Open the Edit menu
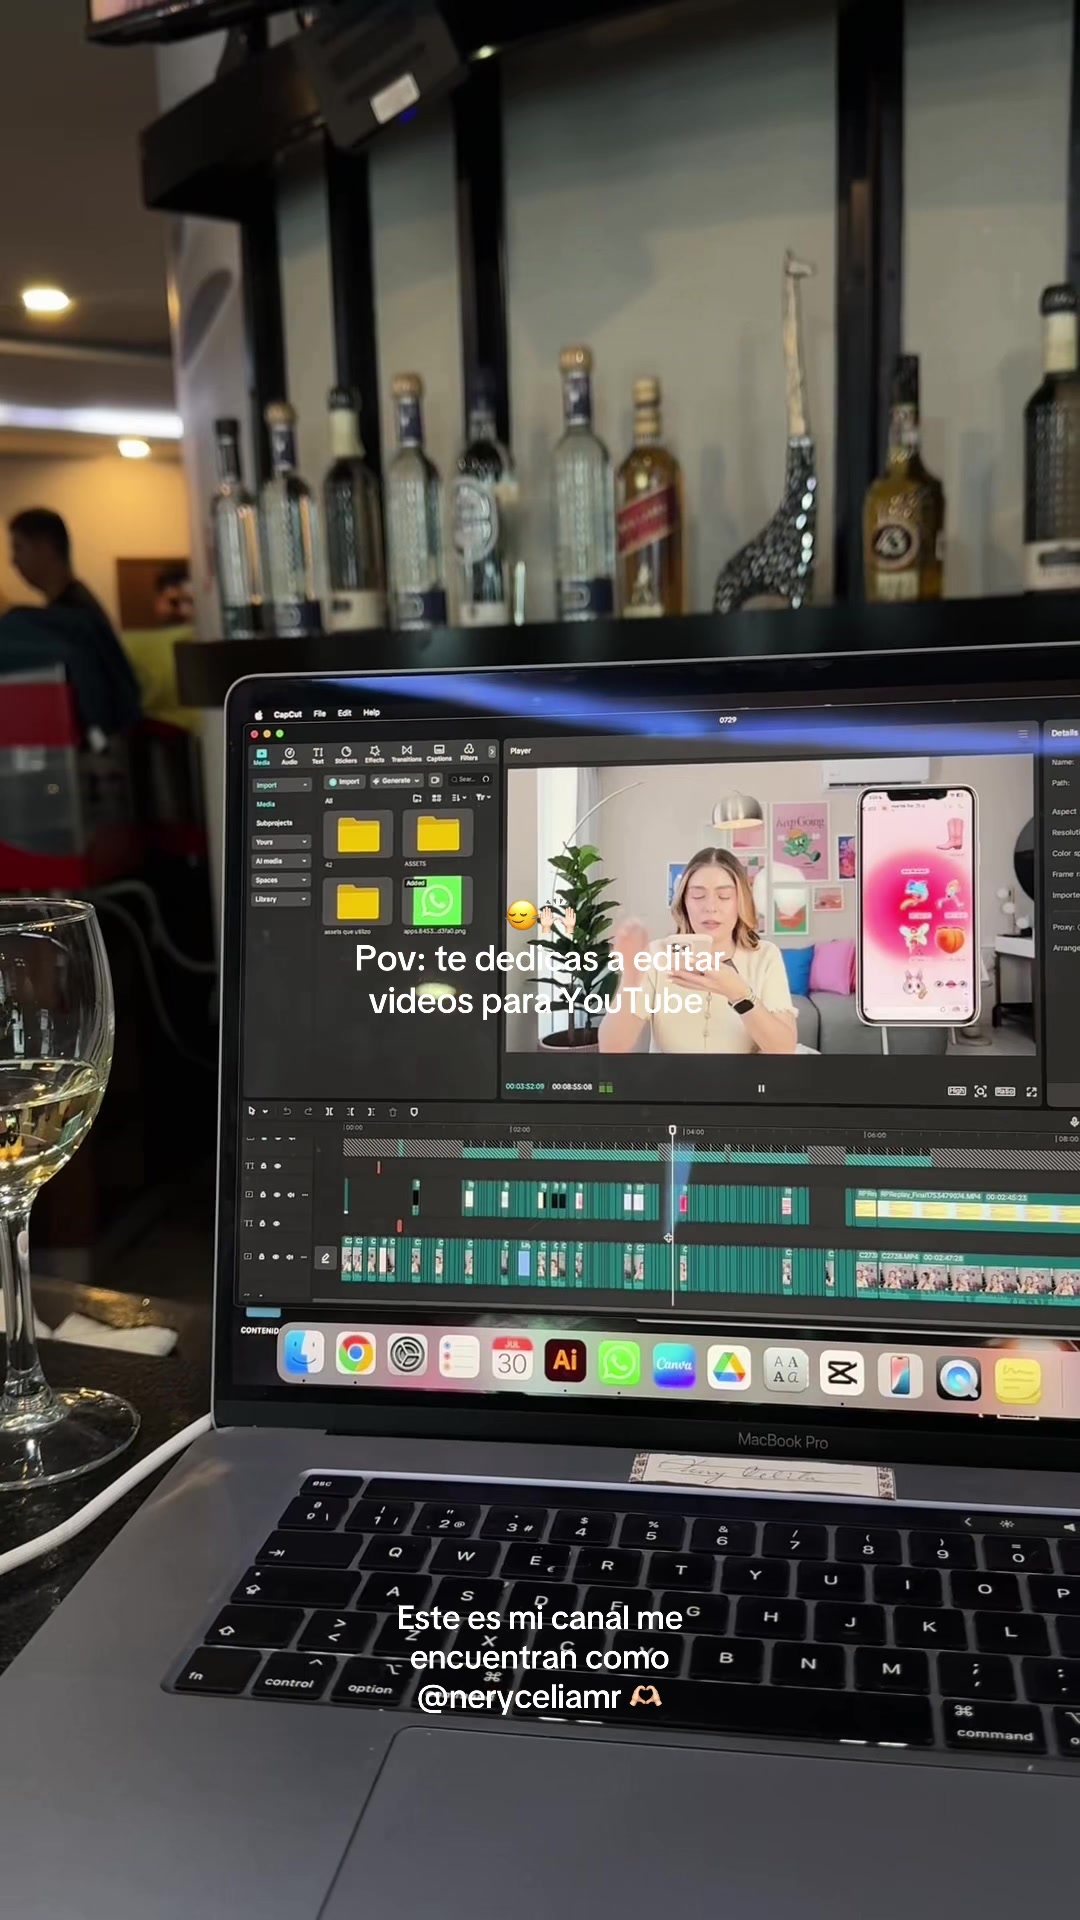1080x1920 pixels. [x=344, y=713]
